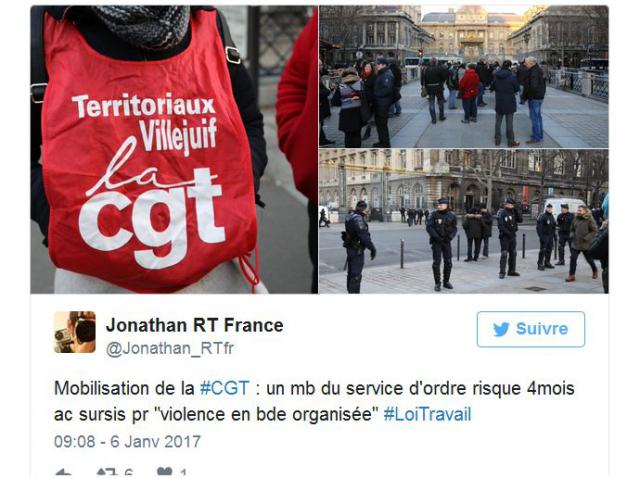The height and width of the screenshot is (478, 640).
Task: Click the retweet icon under the tweet
Action: pos(108,473)
